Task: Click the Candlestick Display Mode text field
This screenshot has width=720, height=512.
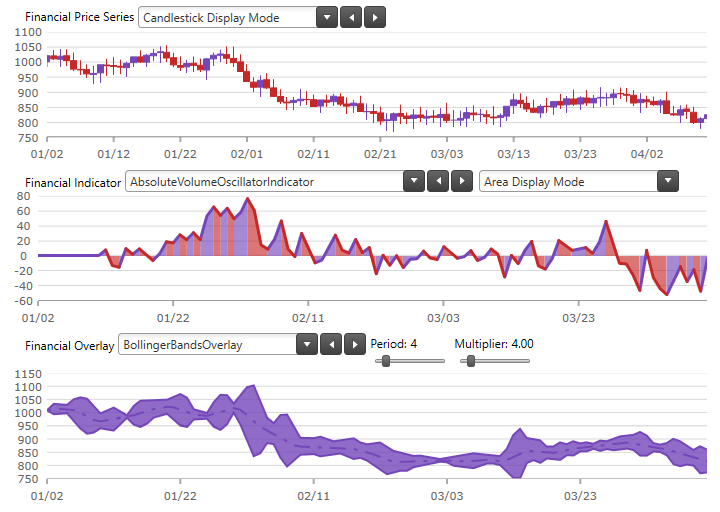Action: (226, 18)
